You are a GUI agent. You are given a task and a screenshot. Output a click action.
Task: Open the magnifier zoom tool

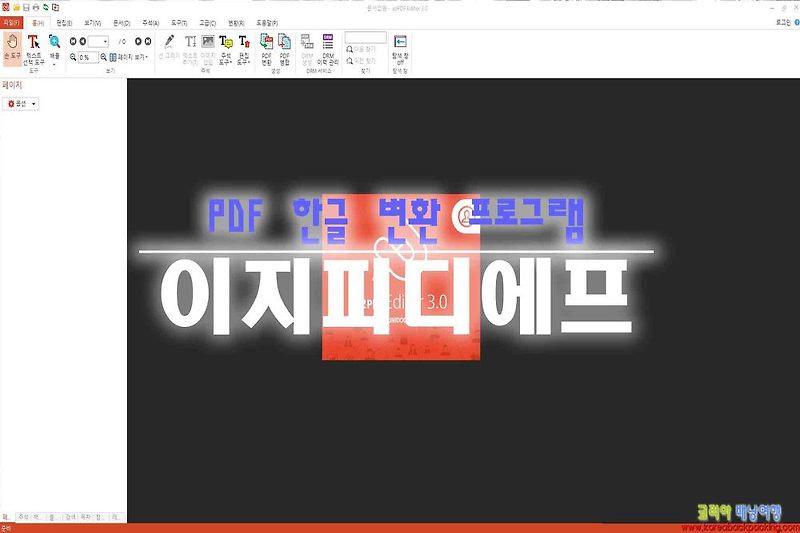click(55, 48)
